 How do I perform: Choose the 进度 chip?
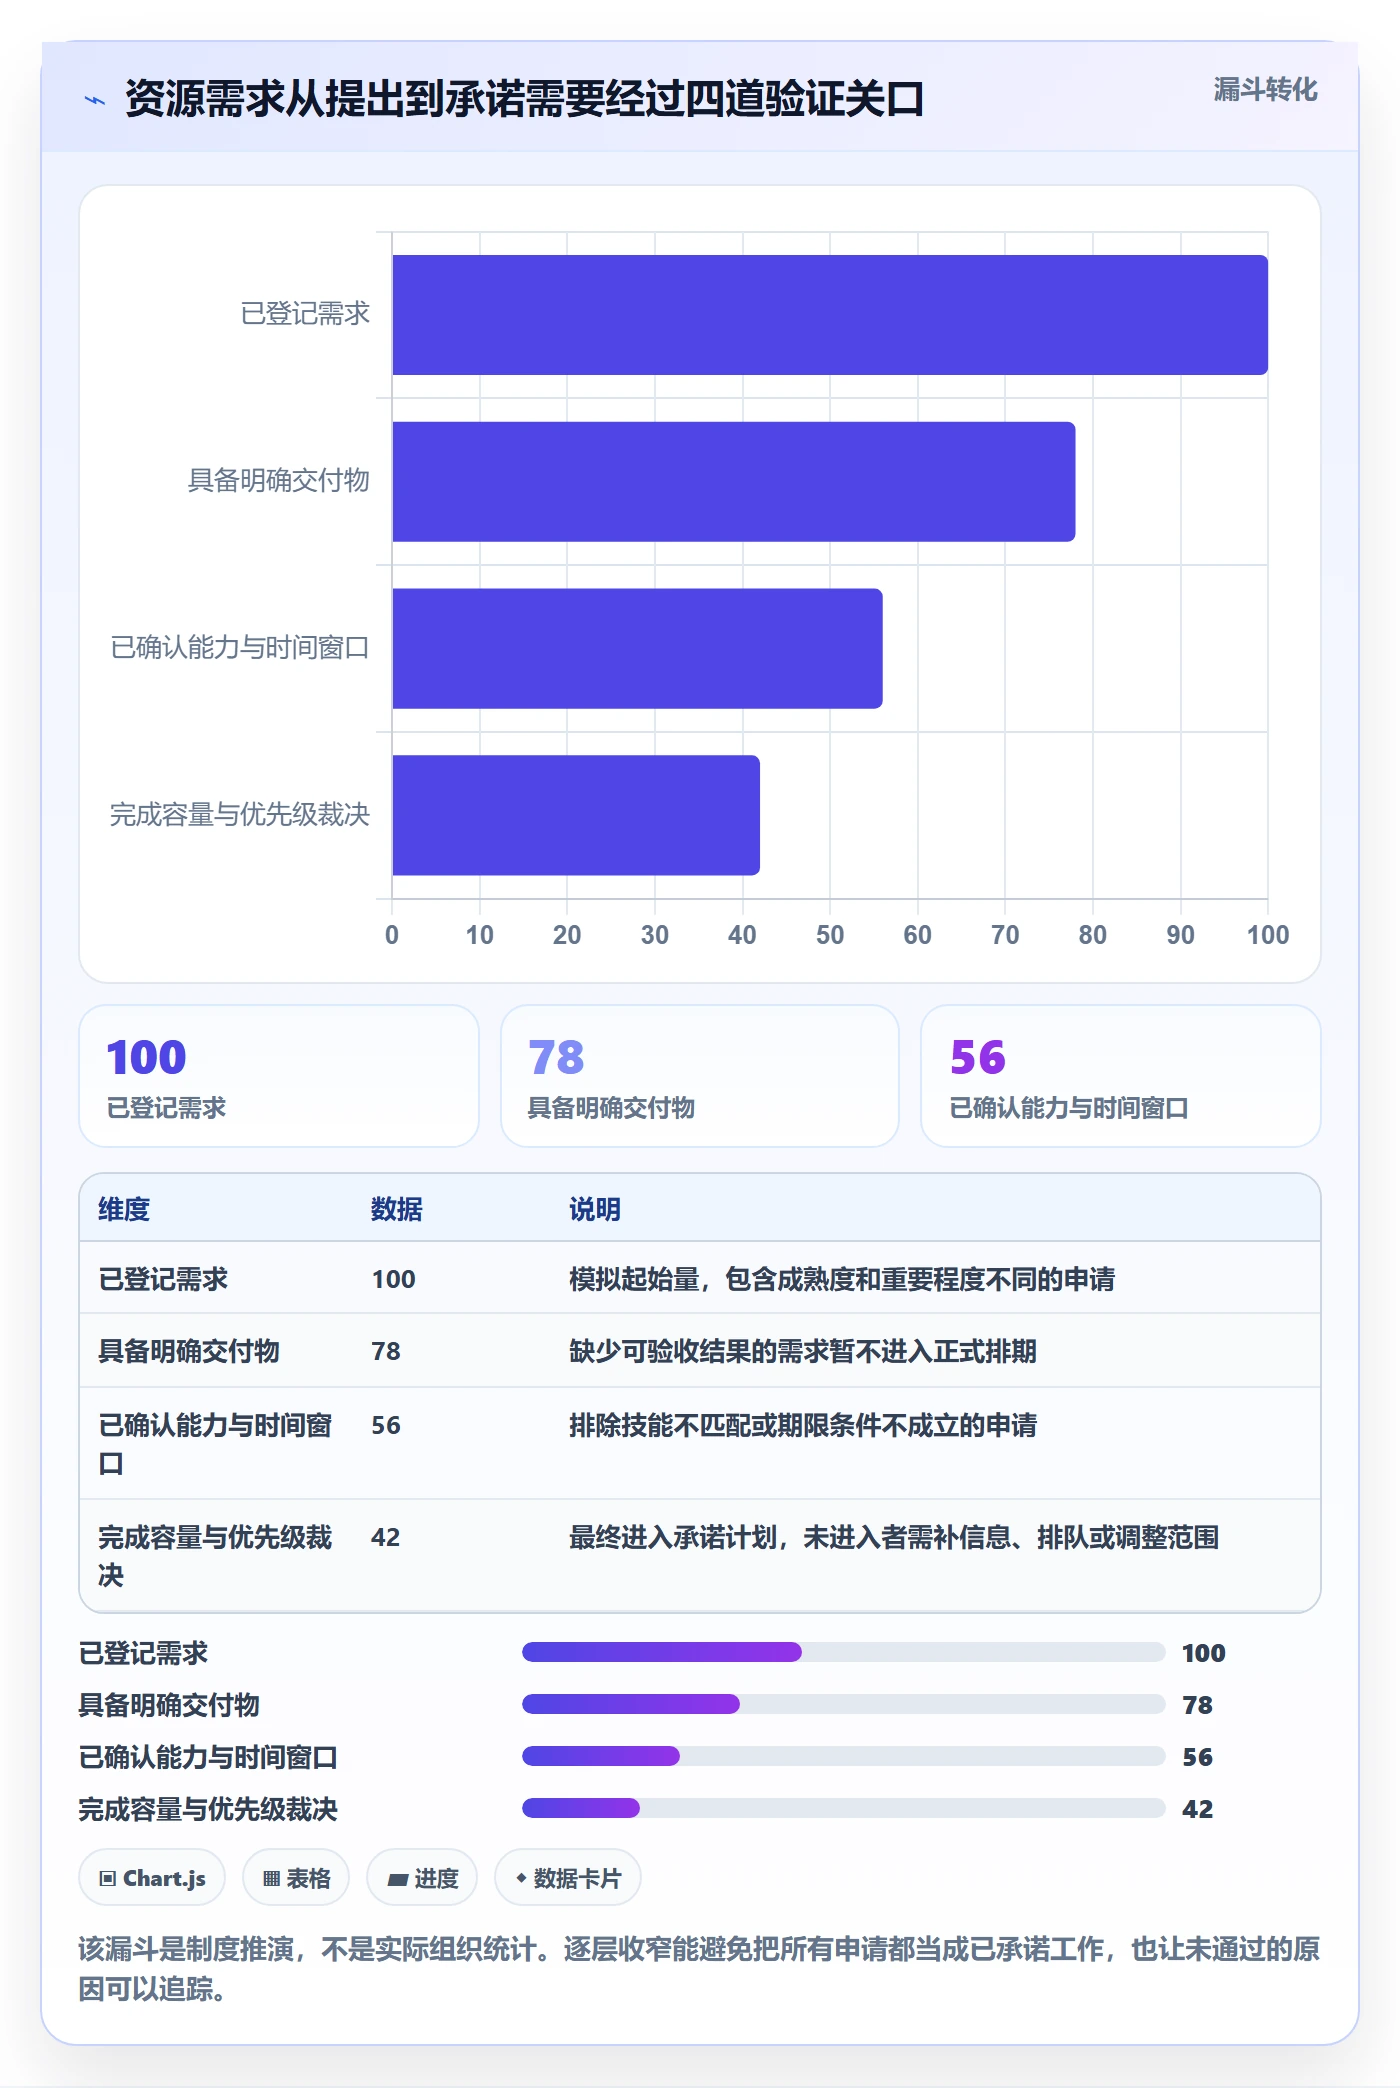(422, 1878)
